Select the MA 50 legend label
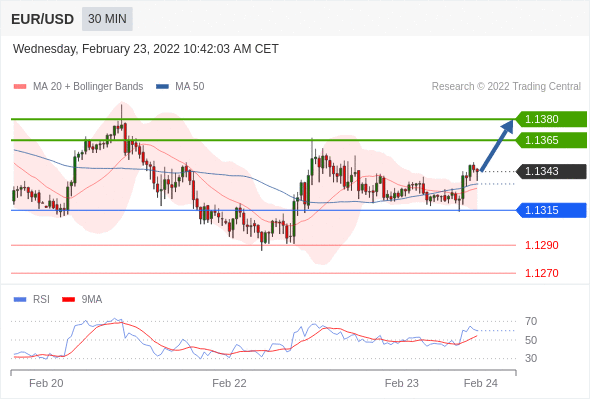This screenshot has width=590, height=400. [190, 87]
